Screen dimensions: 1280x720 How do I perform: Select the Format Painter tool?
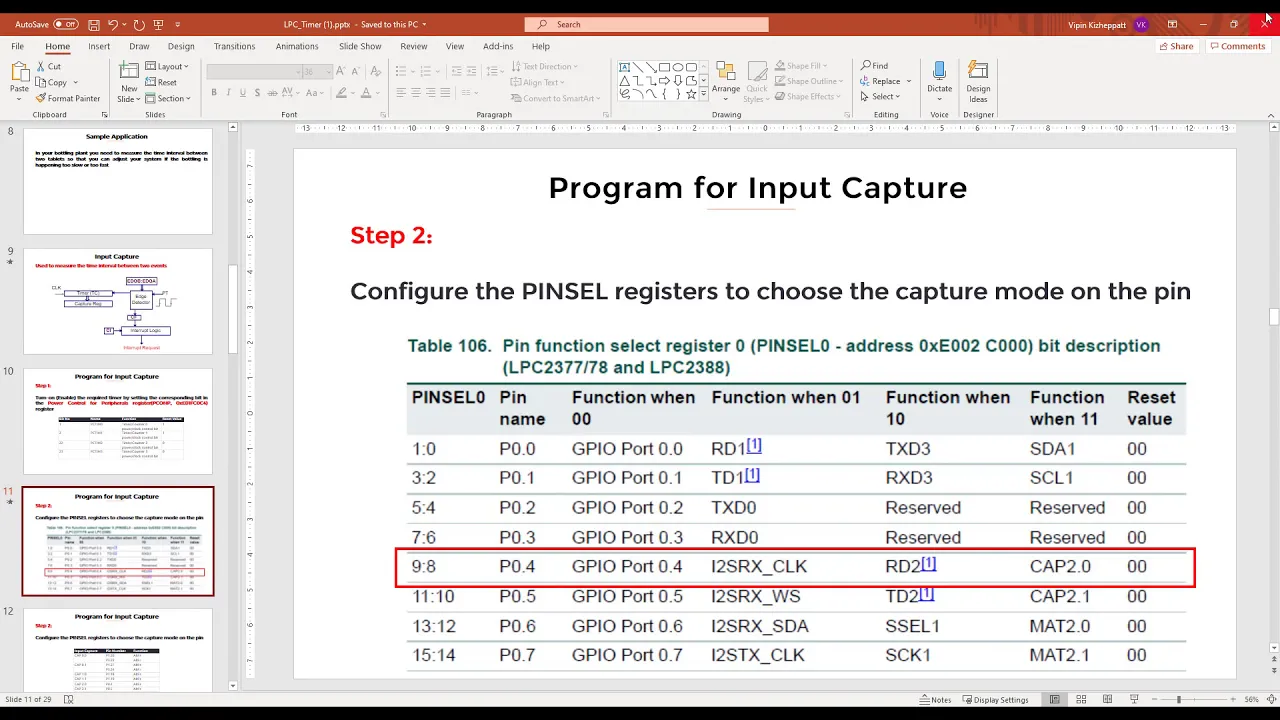tap(68, 98)
